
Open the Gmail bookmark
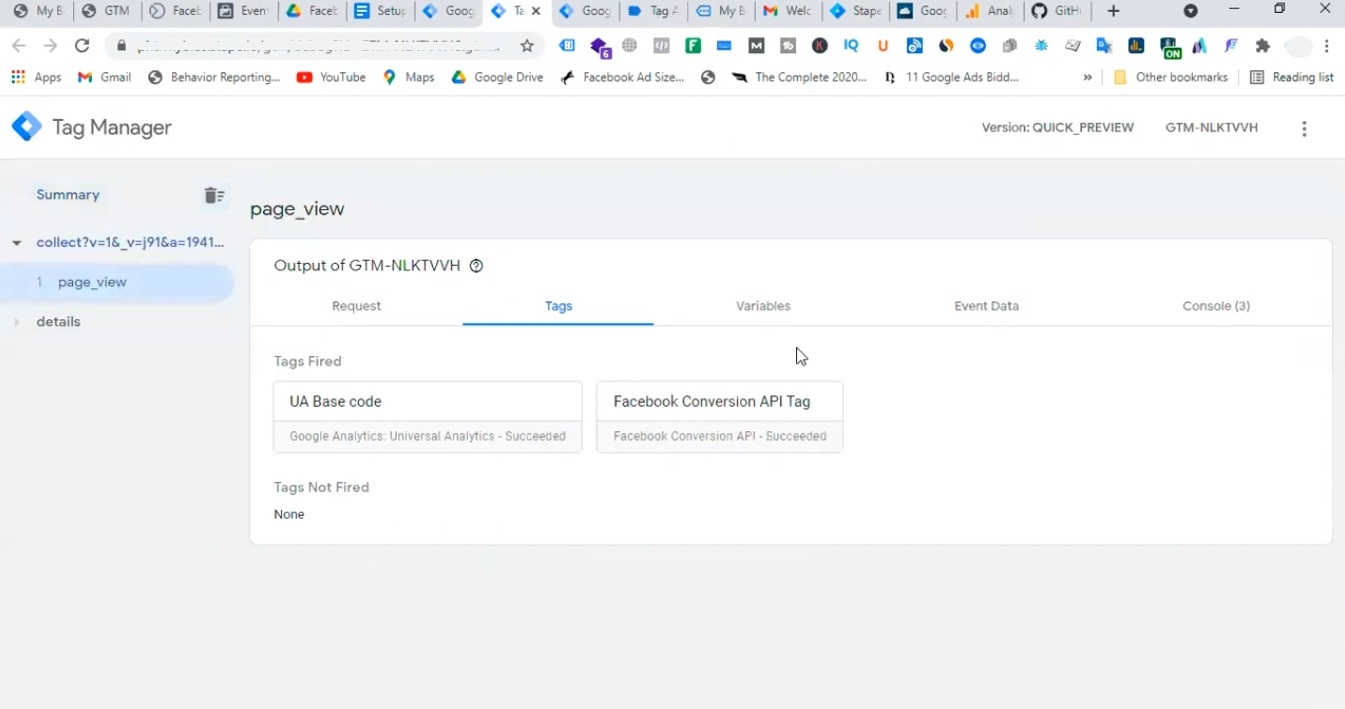coord(104,77)
